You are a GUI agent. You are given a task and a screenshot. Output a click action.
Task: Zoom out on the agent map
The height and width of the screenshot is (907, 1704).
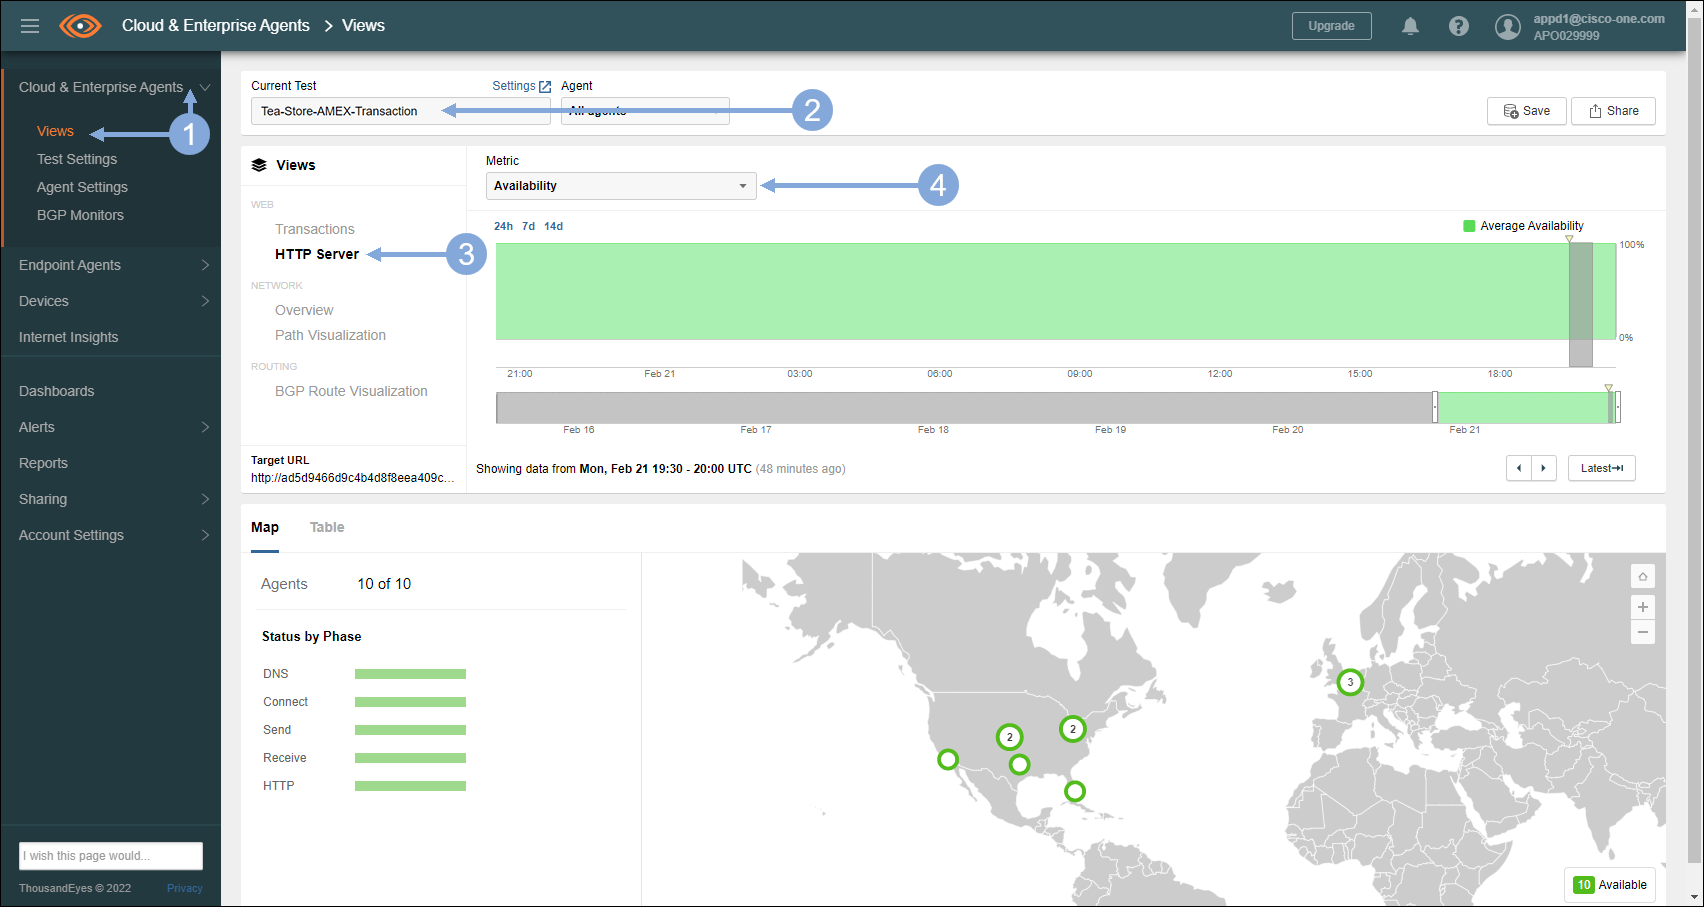pos(1642,632)
